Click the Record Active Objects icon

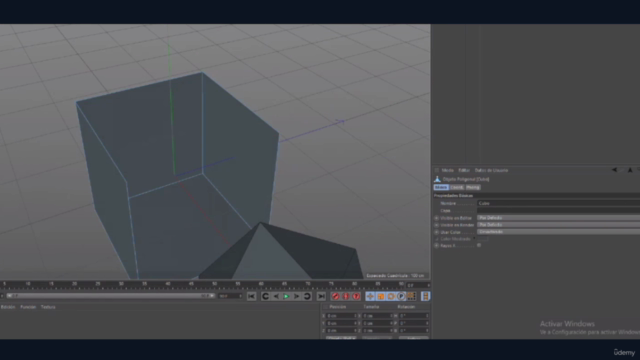tap(336, 296)
